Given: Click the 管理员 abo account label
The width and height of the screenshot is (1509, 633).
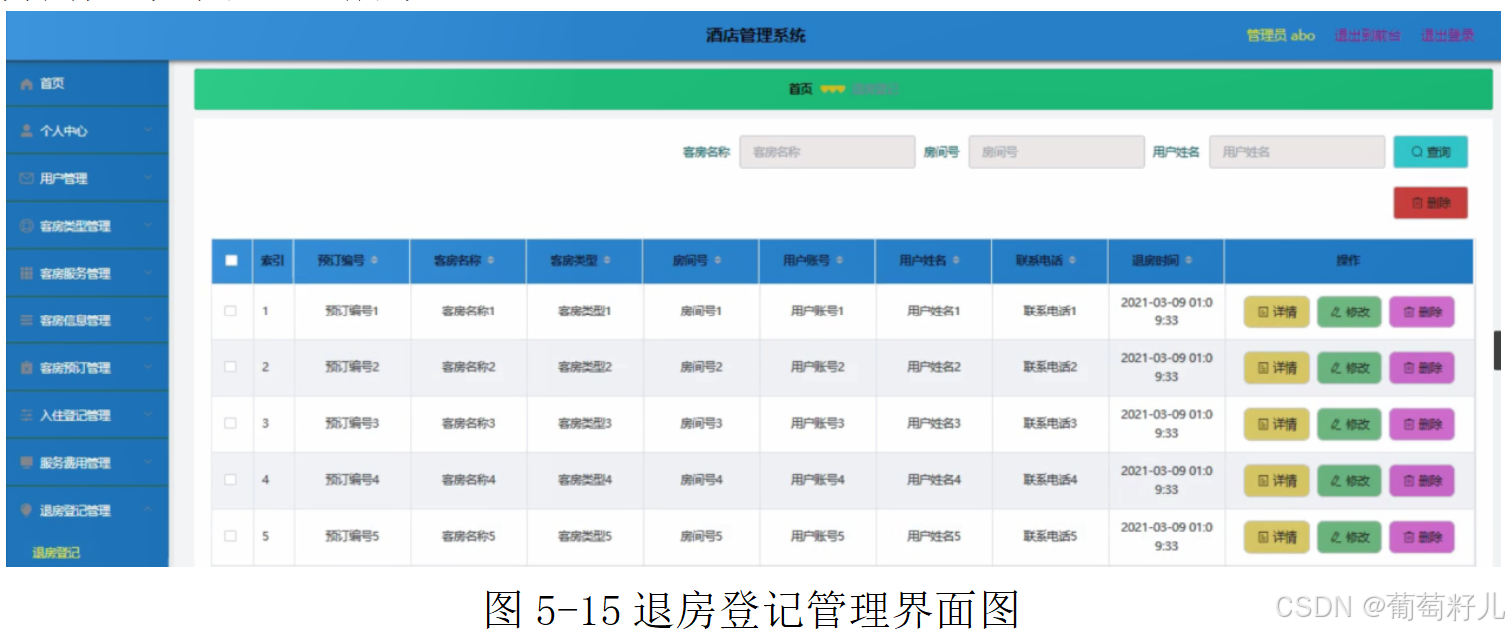Looking at the screenshot, I should click(x=1281, y=35).
